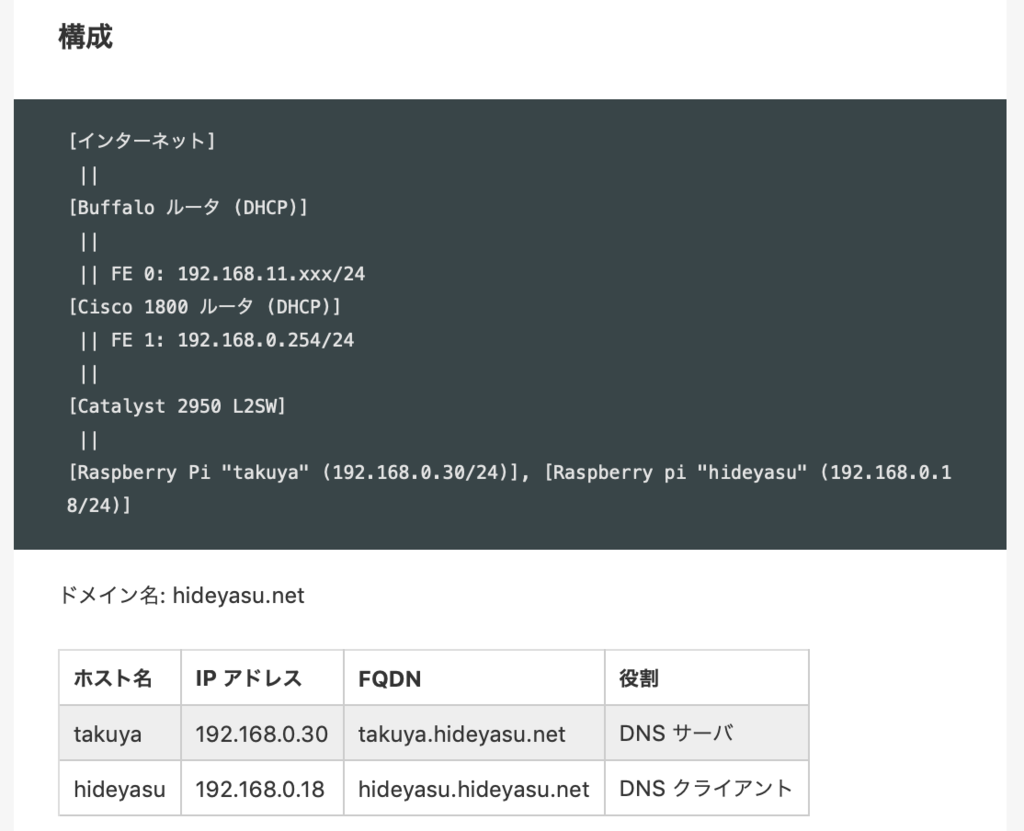Click the FE 0: 192.168.11.xxx/24 line
The image size is (1024, 831).
(x=222, y=274)
